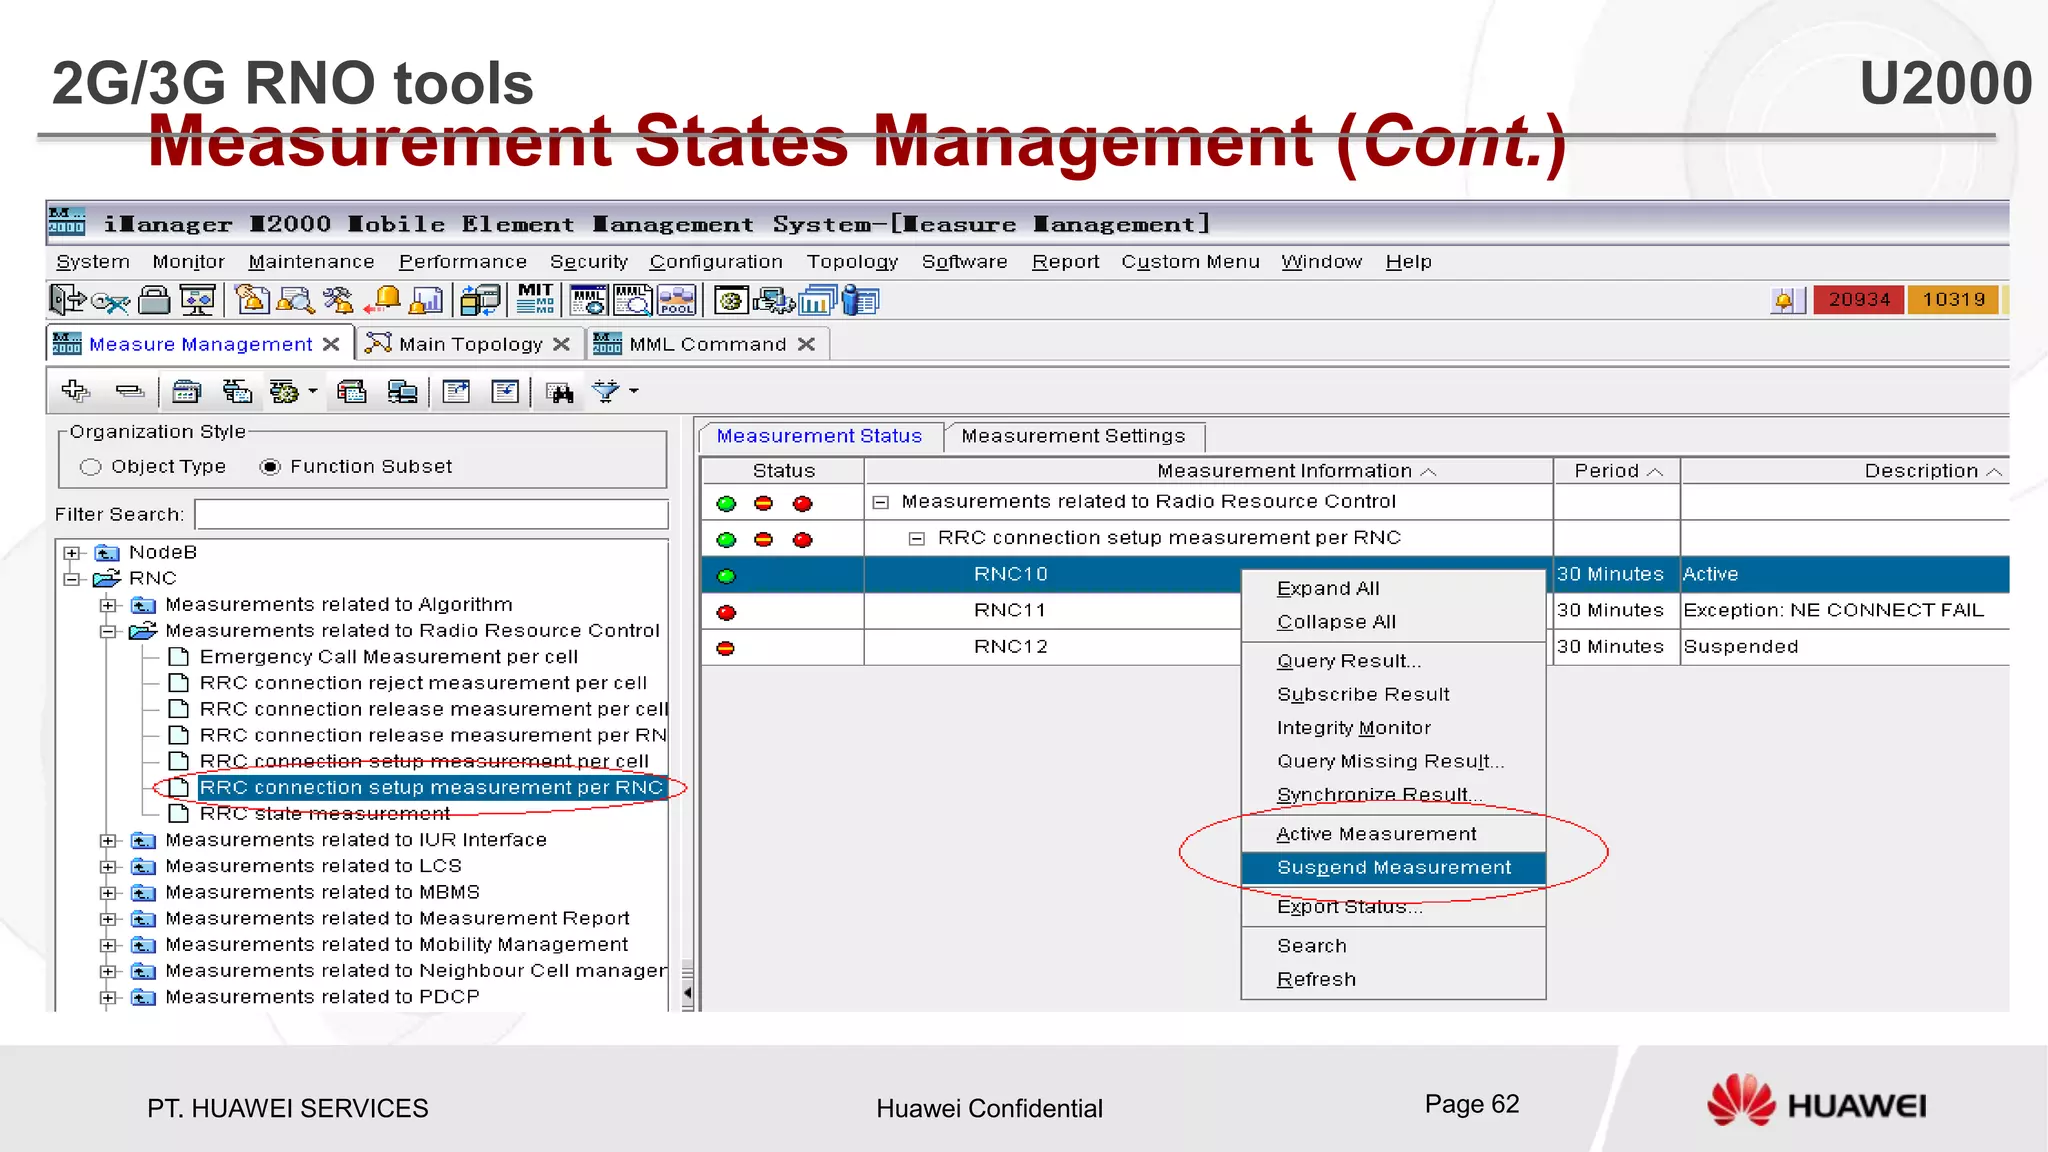Select Query Result... in context menu

point(1393,661)
